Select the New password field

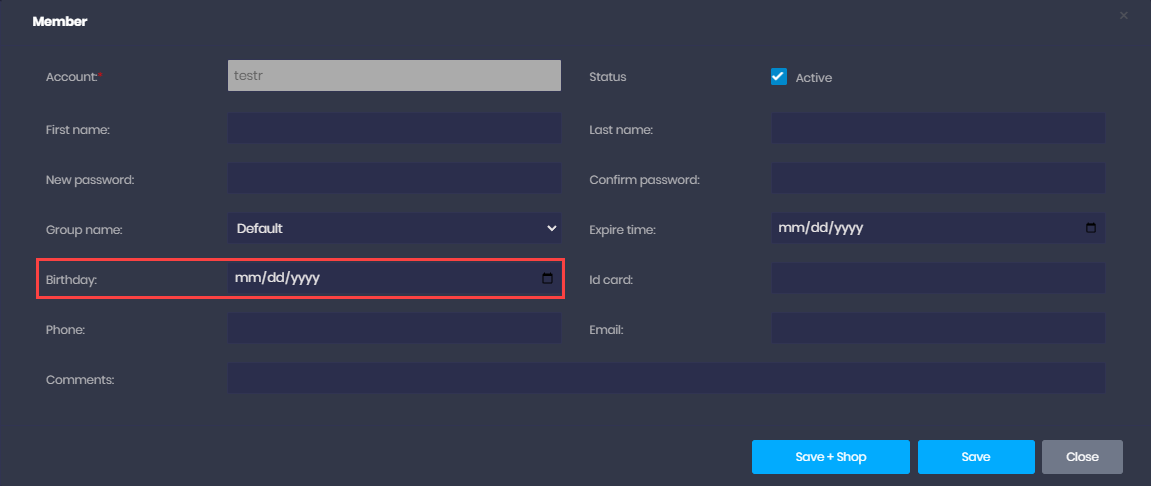(394, 178)
